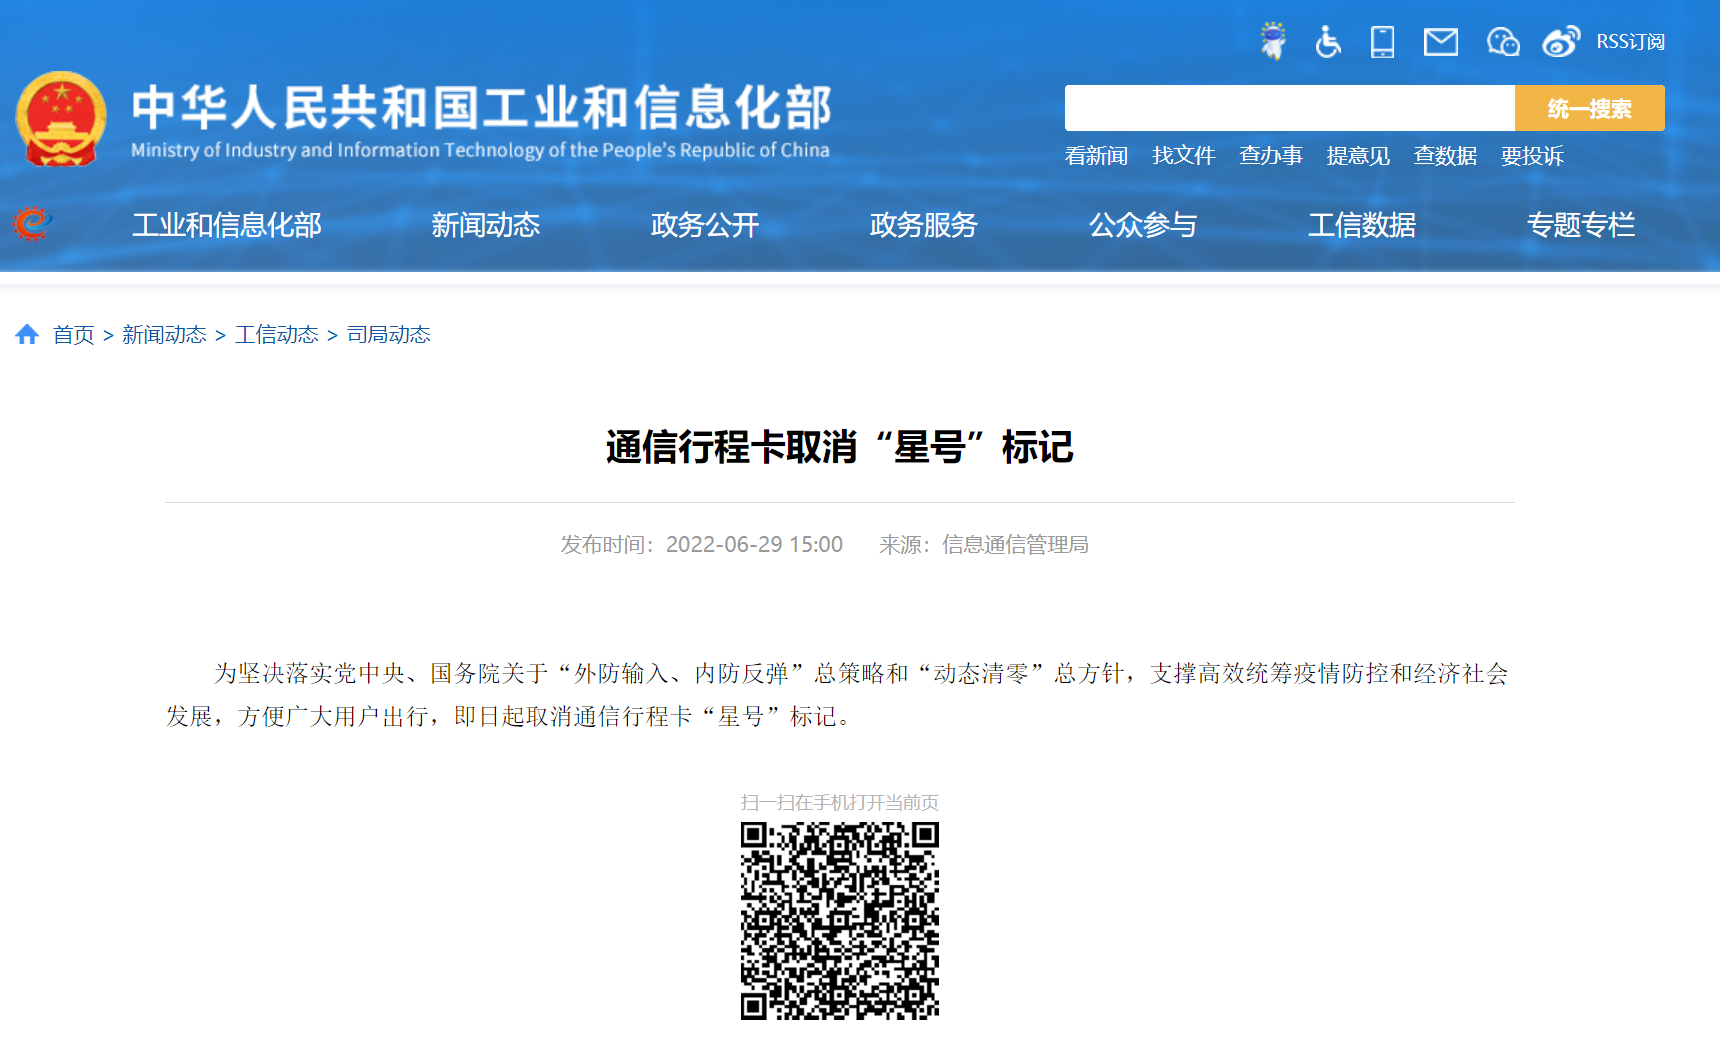Click the robot assistant icon
Screen dimensions: 1720x1049
coord(1273,41)
